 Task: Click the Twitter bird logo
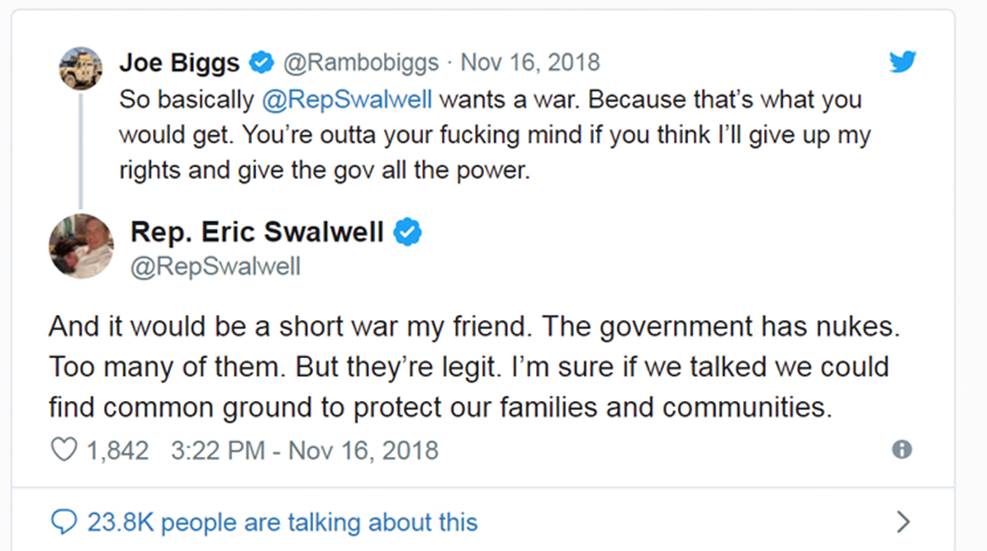[902, 62]
